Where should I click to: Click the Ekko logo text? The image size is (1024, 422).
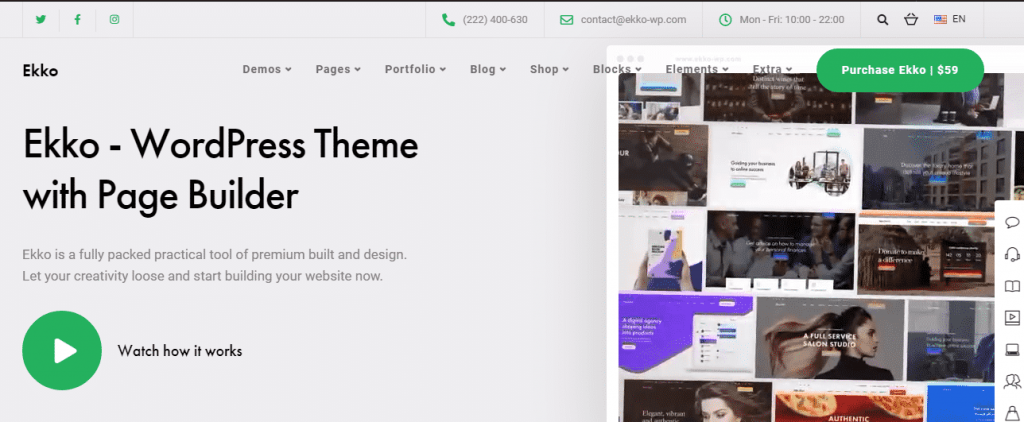pyautogui.click(x=40, y=70)
